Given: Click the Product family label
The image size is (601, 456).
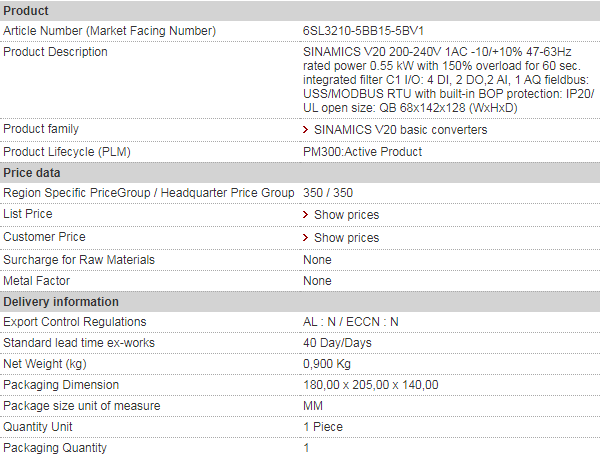Looking at the screenshot, I should coord(41,129).
